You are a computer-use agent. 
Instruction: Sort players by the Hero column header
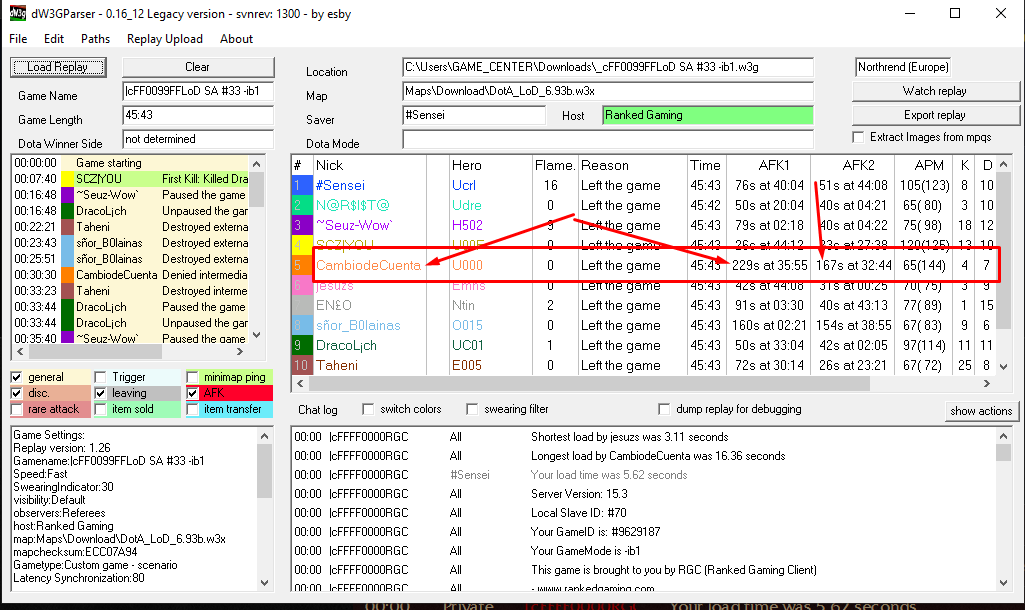[490, 165]
